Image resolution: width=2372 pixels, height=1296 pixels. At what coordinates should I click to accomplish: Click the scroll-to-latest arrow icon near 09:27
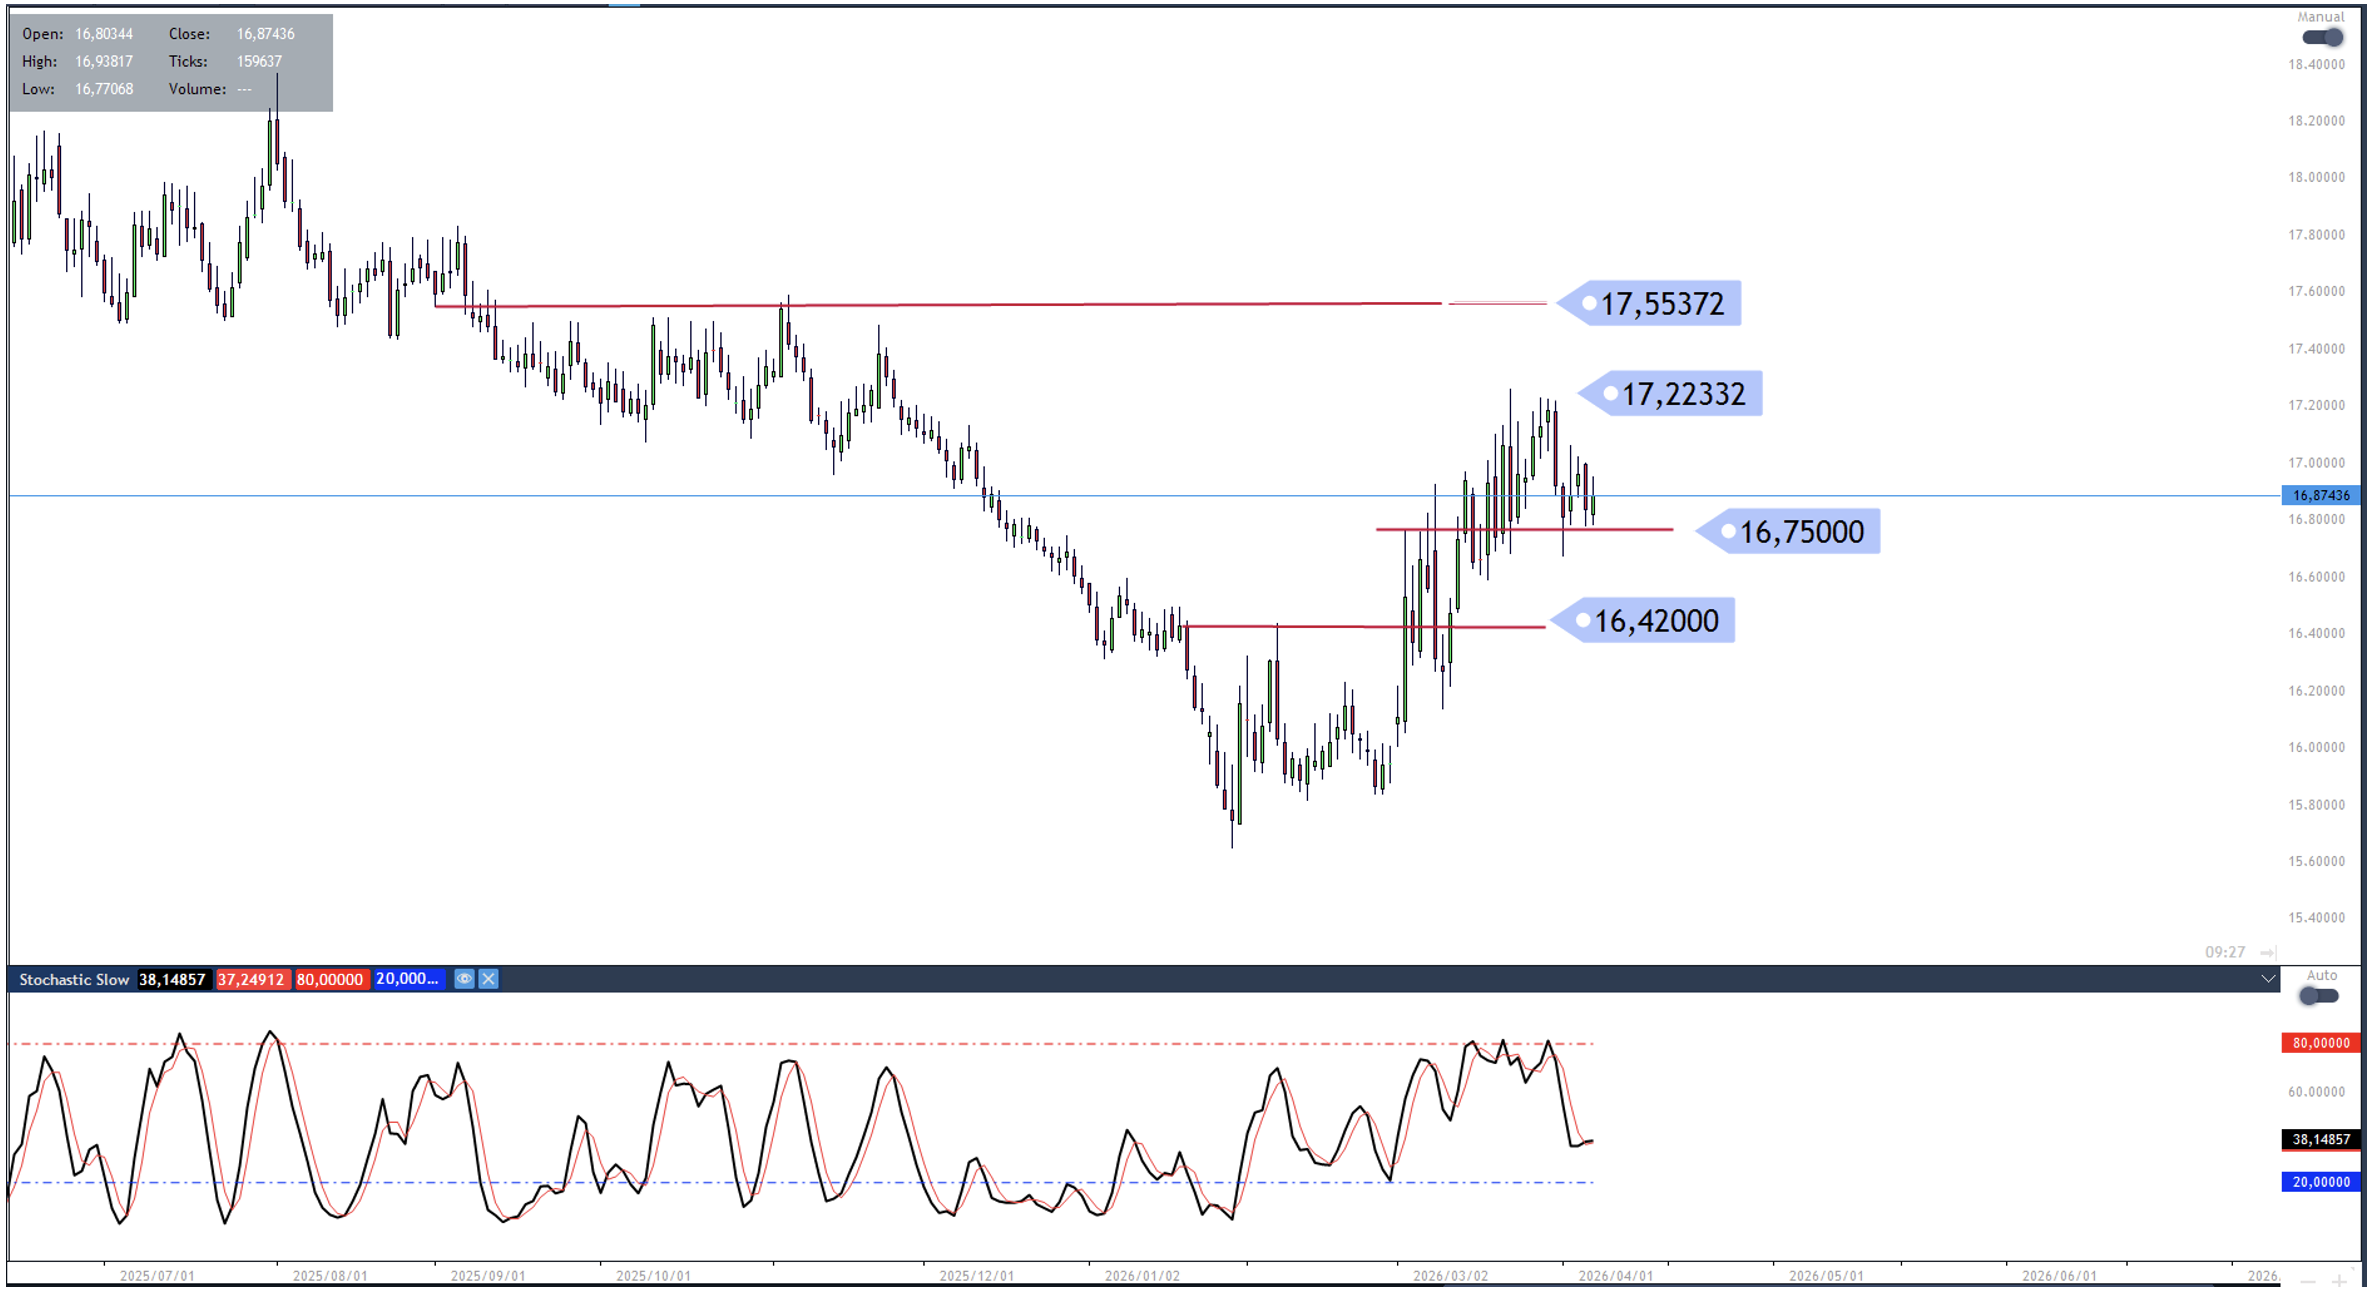click(2267, 952)
